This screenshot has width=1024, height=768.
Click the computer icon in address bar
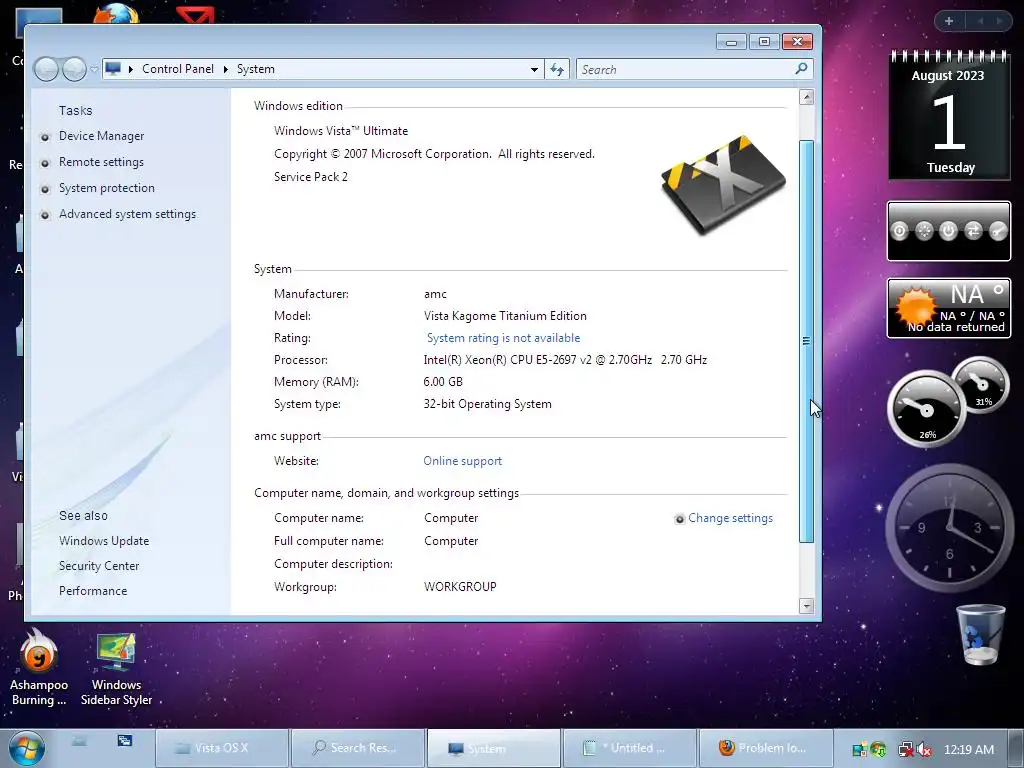pyautogui.click(x=113, y=69)
